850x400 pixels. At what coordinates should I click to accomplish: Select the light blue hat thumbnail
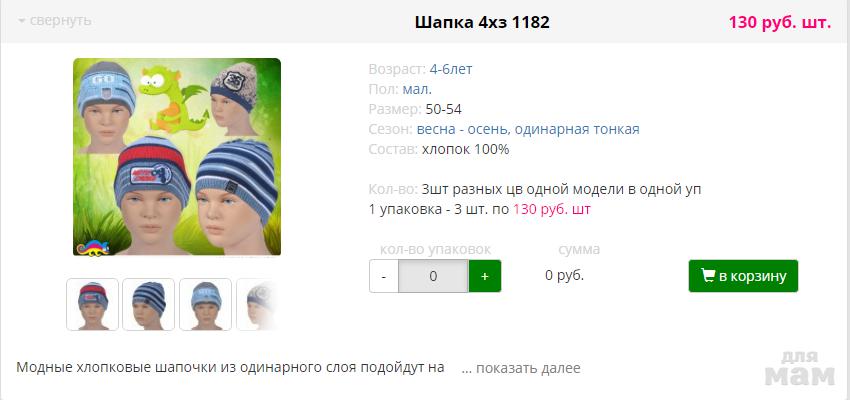pyautogui.click(x=205, y=304)
